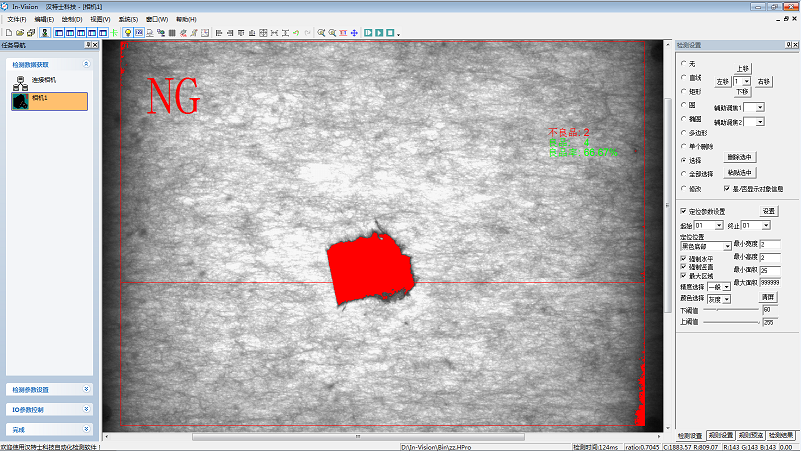
Task: Click the blue four-arrow pan icon
Action: click(x=354, y=33)
